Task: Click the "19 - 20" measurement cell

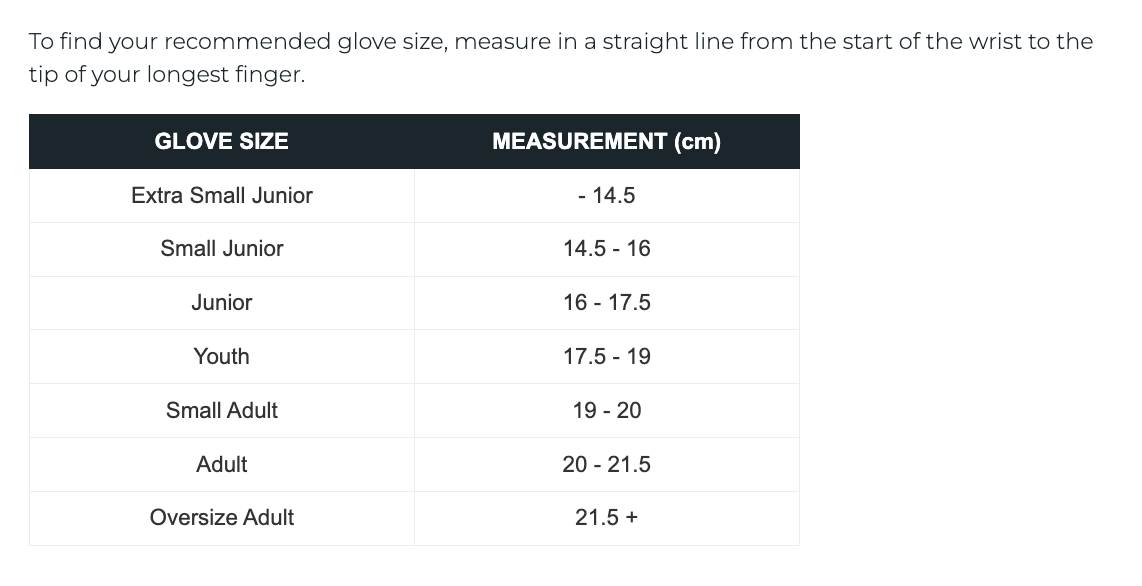Action: 606,411
